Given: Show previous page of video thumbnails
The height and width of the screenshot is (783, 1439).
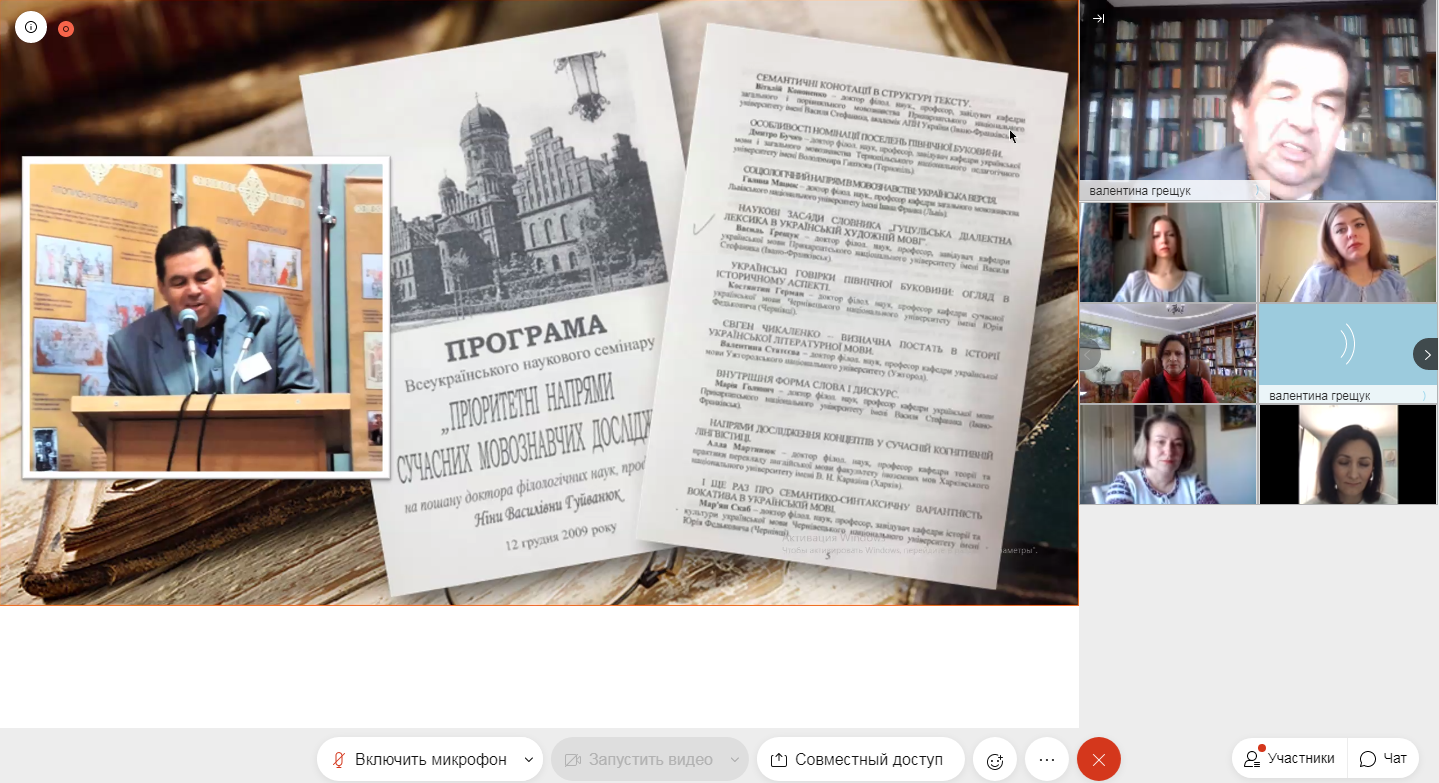Looking at the screenshot, I should pyautogui.click(x=1090, y=354).
